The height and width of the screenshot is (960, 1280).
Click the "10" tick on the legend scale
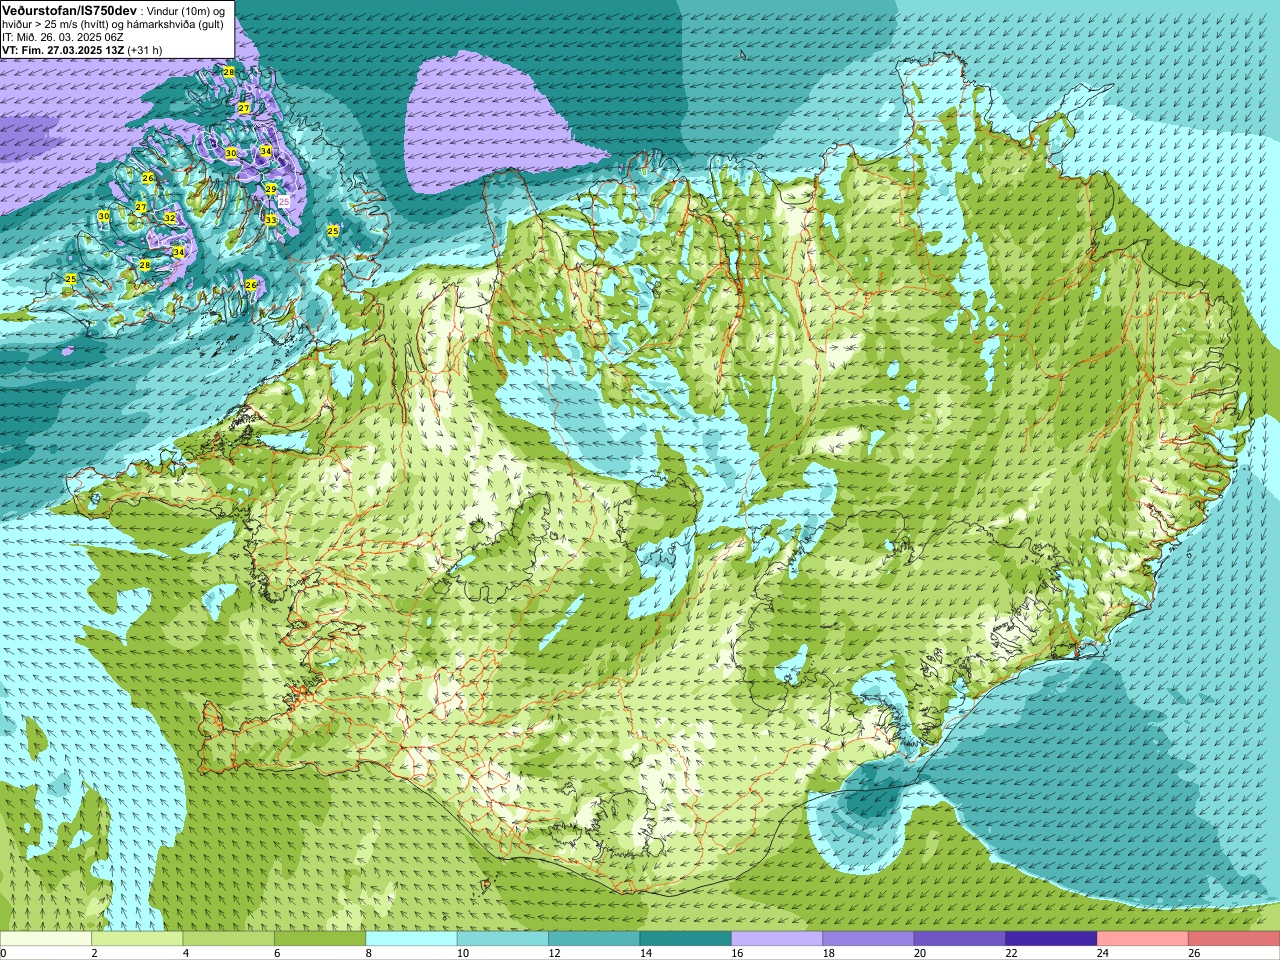coord(463,953)
